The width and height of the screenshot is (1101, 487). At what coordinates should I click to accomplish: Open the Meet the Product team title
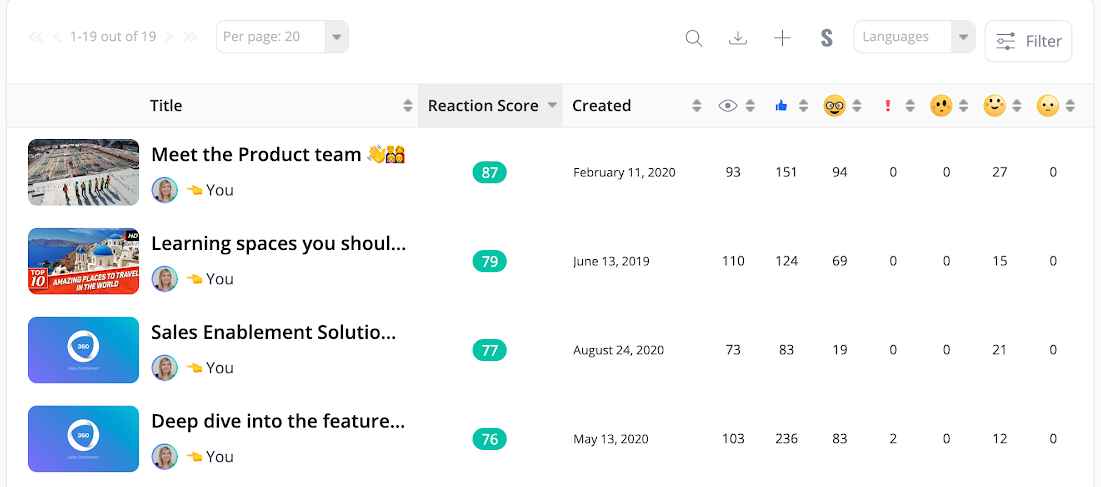click(279, 154)
